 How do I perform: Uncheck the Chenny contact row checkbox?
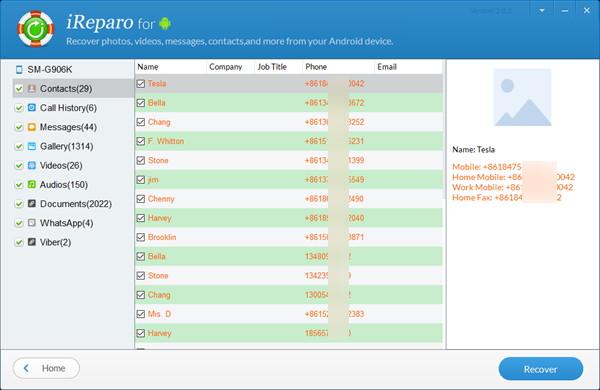tap(141, 199)
